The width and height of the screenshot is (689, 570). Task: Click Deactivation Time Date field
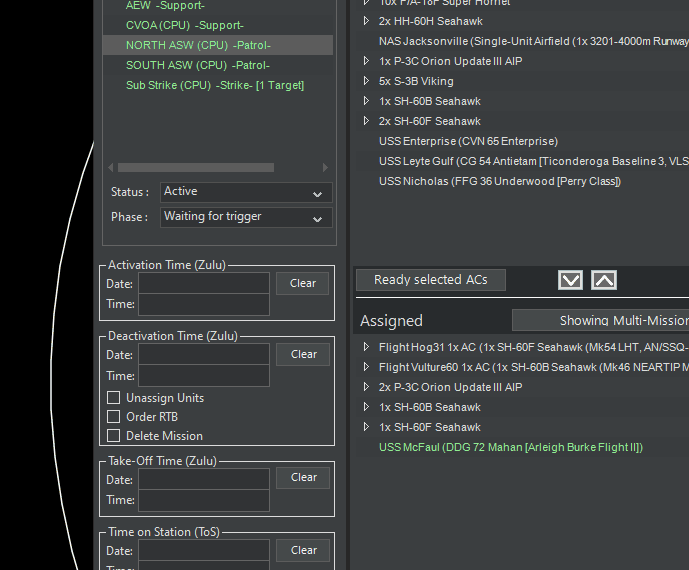tap(204, 354)
